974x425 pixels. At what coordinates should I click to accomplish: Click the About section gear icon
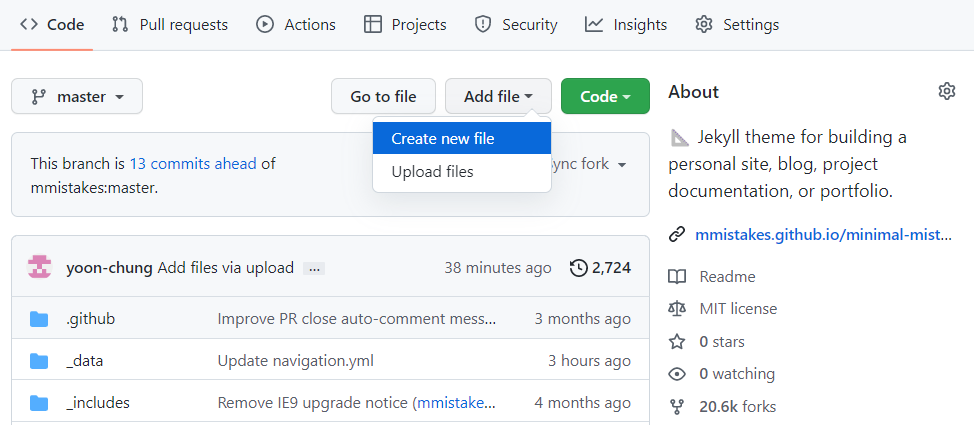pyautogui.click(x=946, y=91)
